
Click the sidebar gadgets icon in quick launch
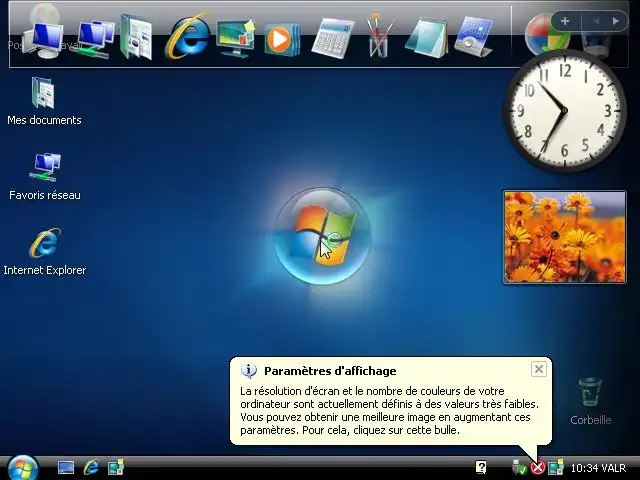click(116, 467)
